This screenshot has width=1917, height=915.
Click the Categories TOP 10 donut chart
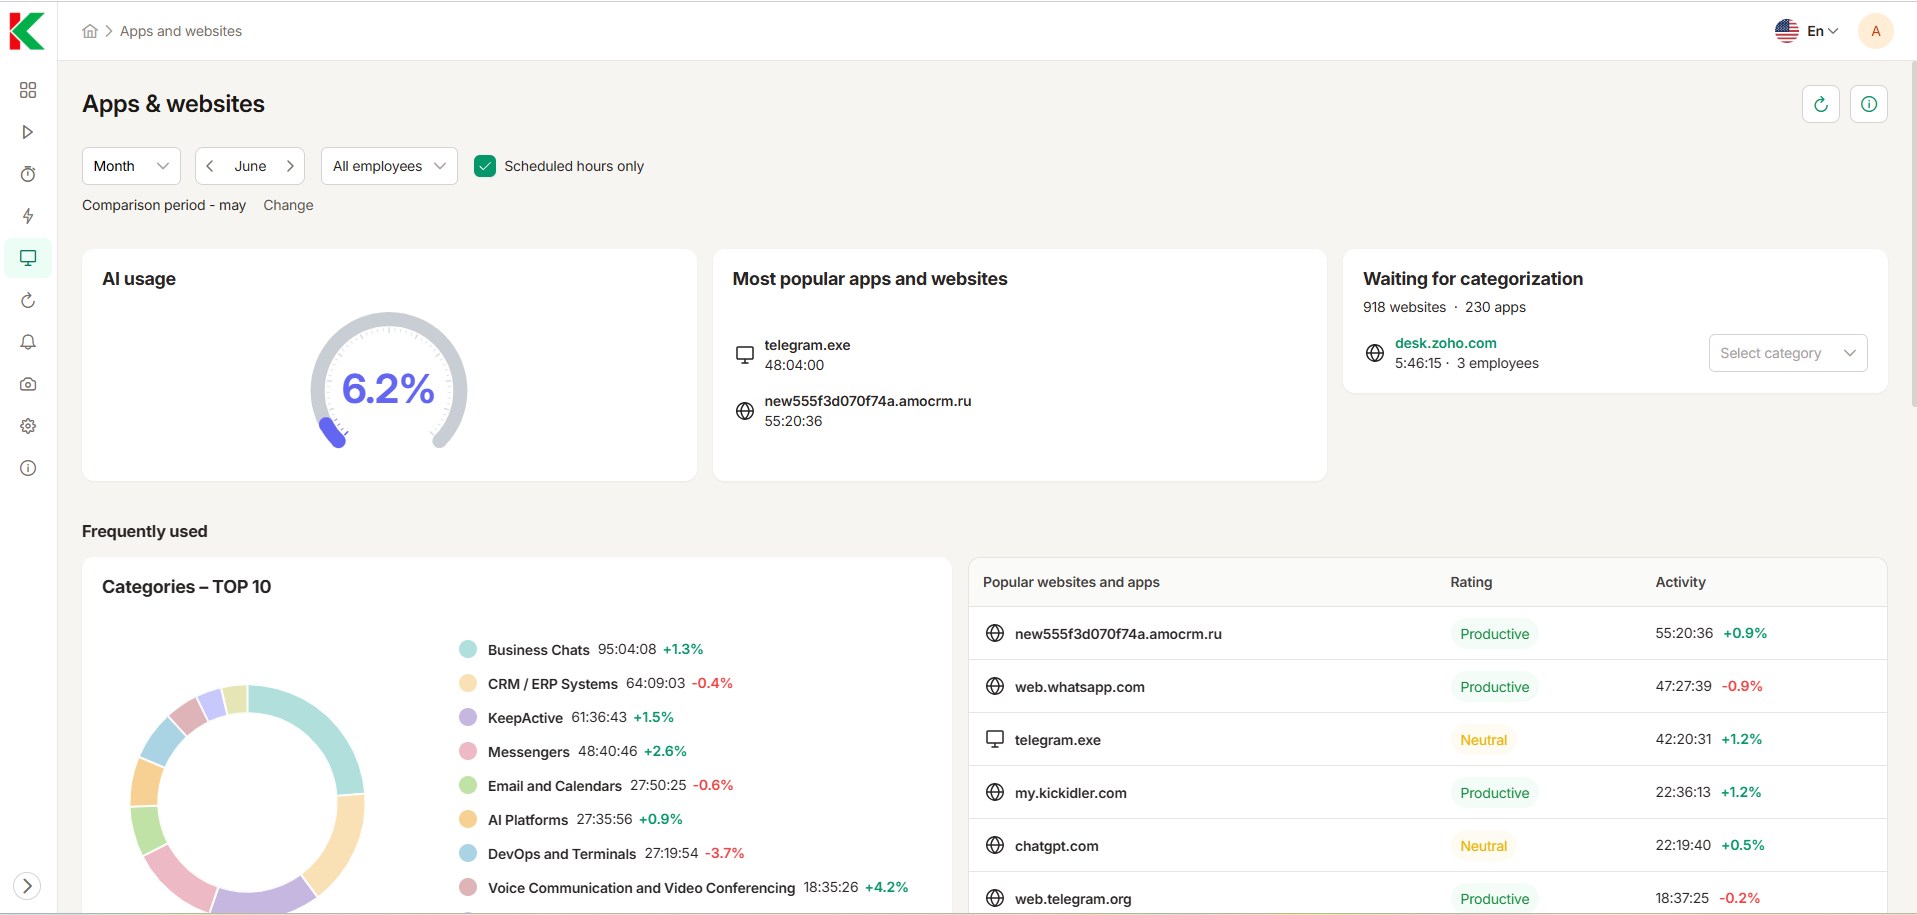tap(248, 800)
